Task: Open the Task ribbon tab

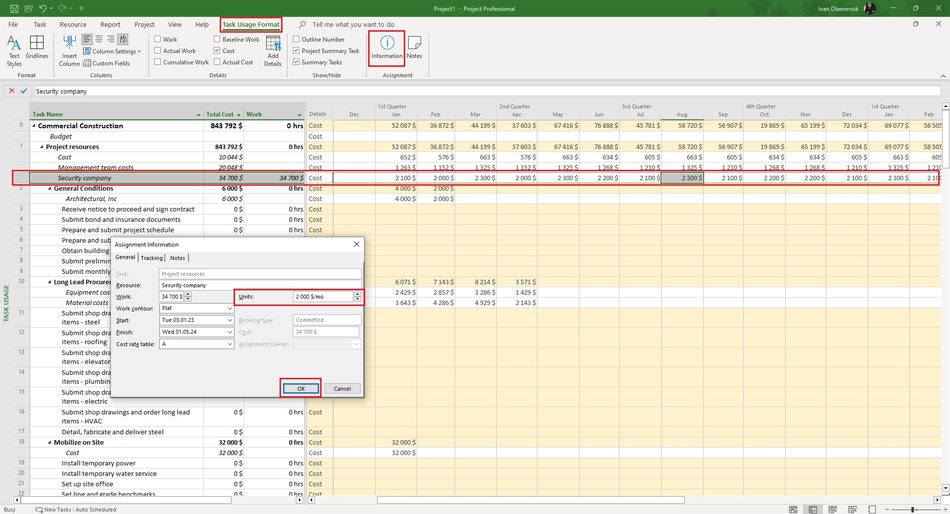Action: [40, 24]
